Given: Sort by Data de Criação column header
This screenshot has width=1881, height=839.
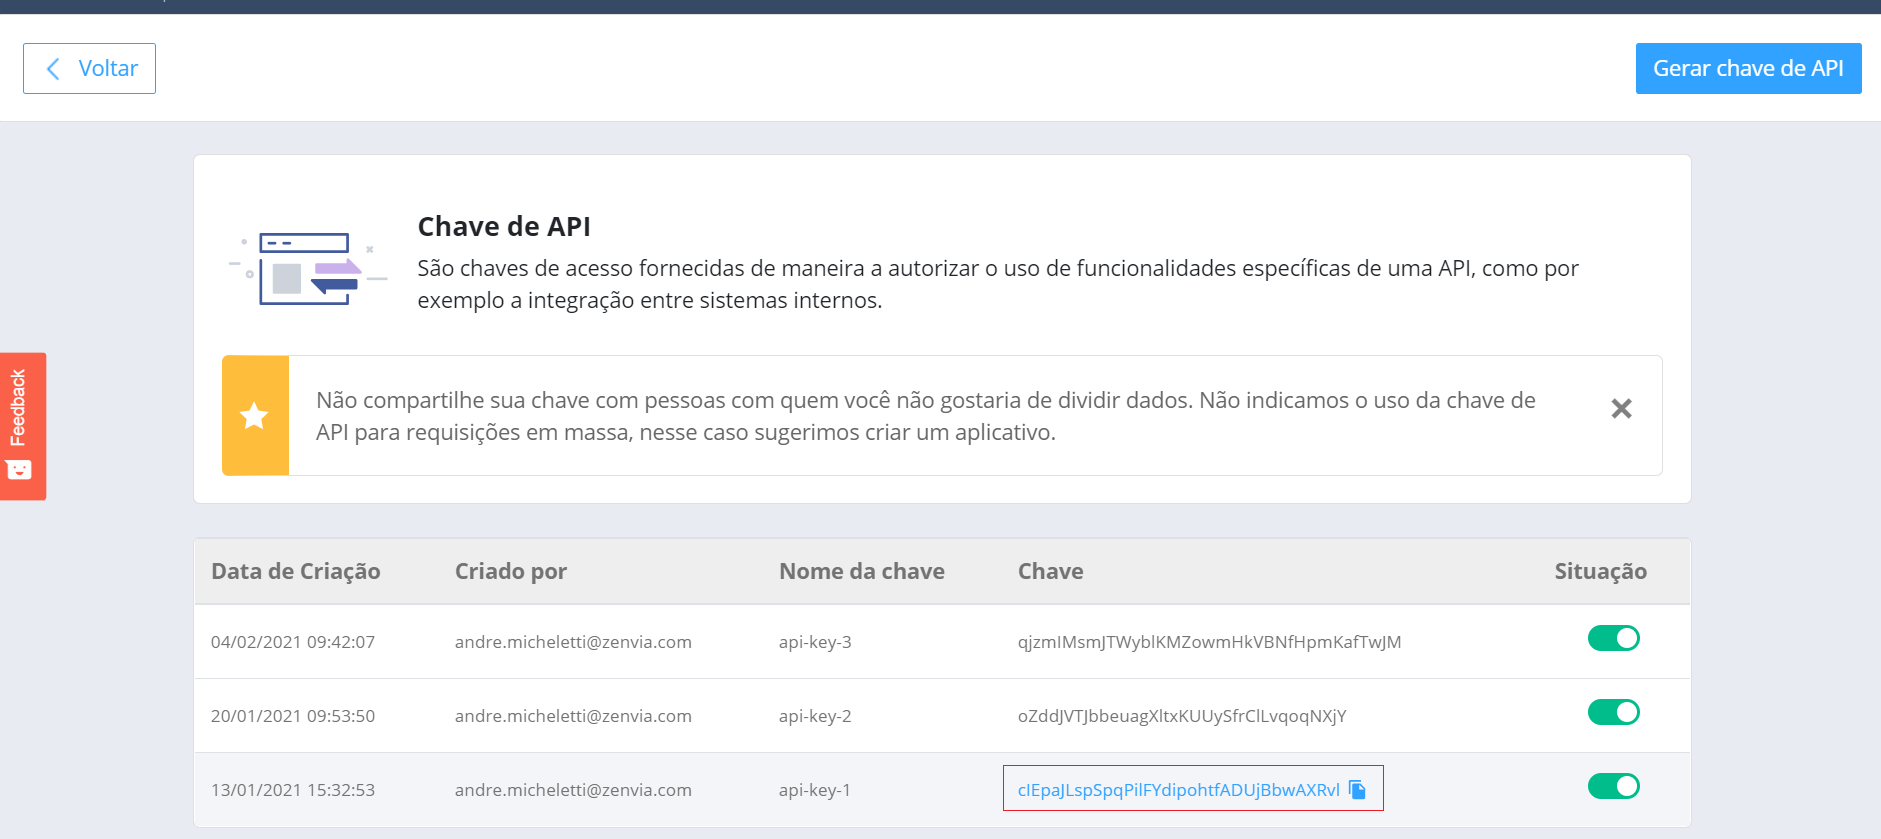Looking at the screenshot, I should click(x=296, y=571).
